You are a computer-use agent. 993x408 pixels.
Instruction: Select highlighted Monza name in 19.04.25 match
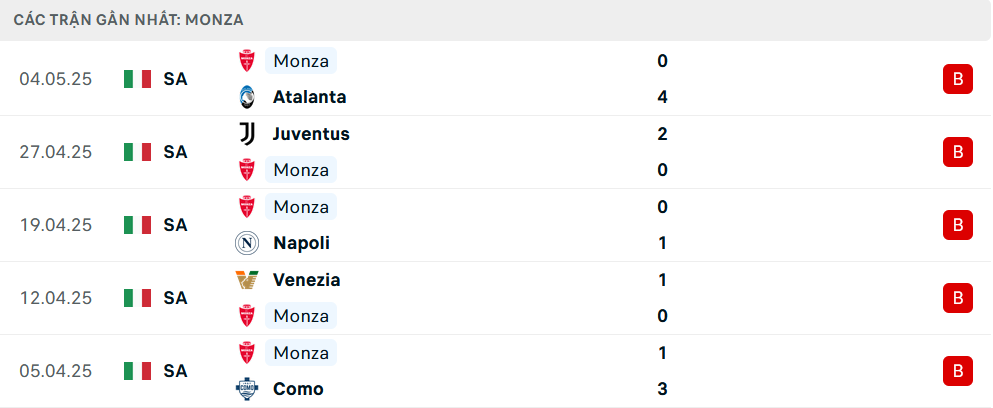(301, 207)
